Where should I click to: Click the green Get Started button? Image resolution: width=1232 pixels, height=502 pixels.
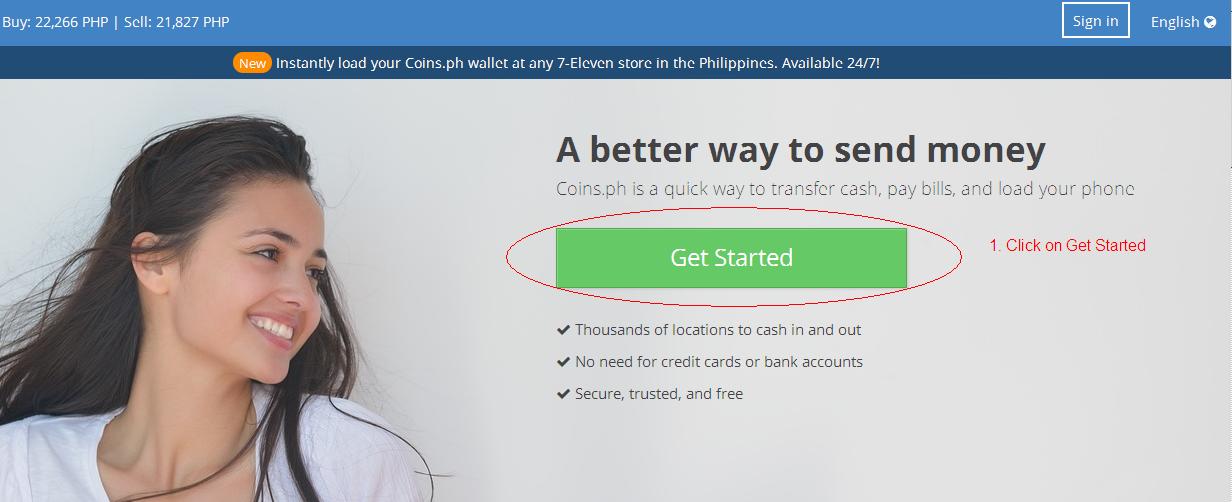[x=731, y=258]
